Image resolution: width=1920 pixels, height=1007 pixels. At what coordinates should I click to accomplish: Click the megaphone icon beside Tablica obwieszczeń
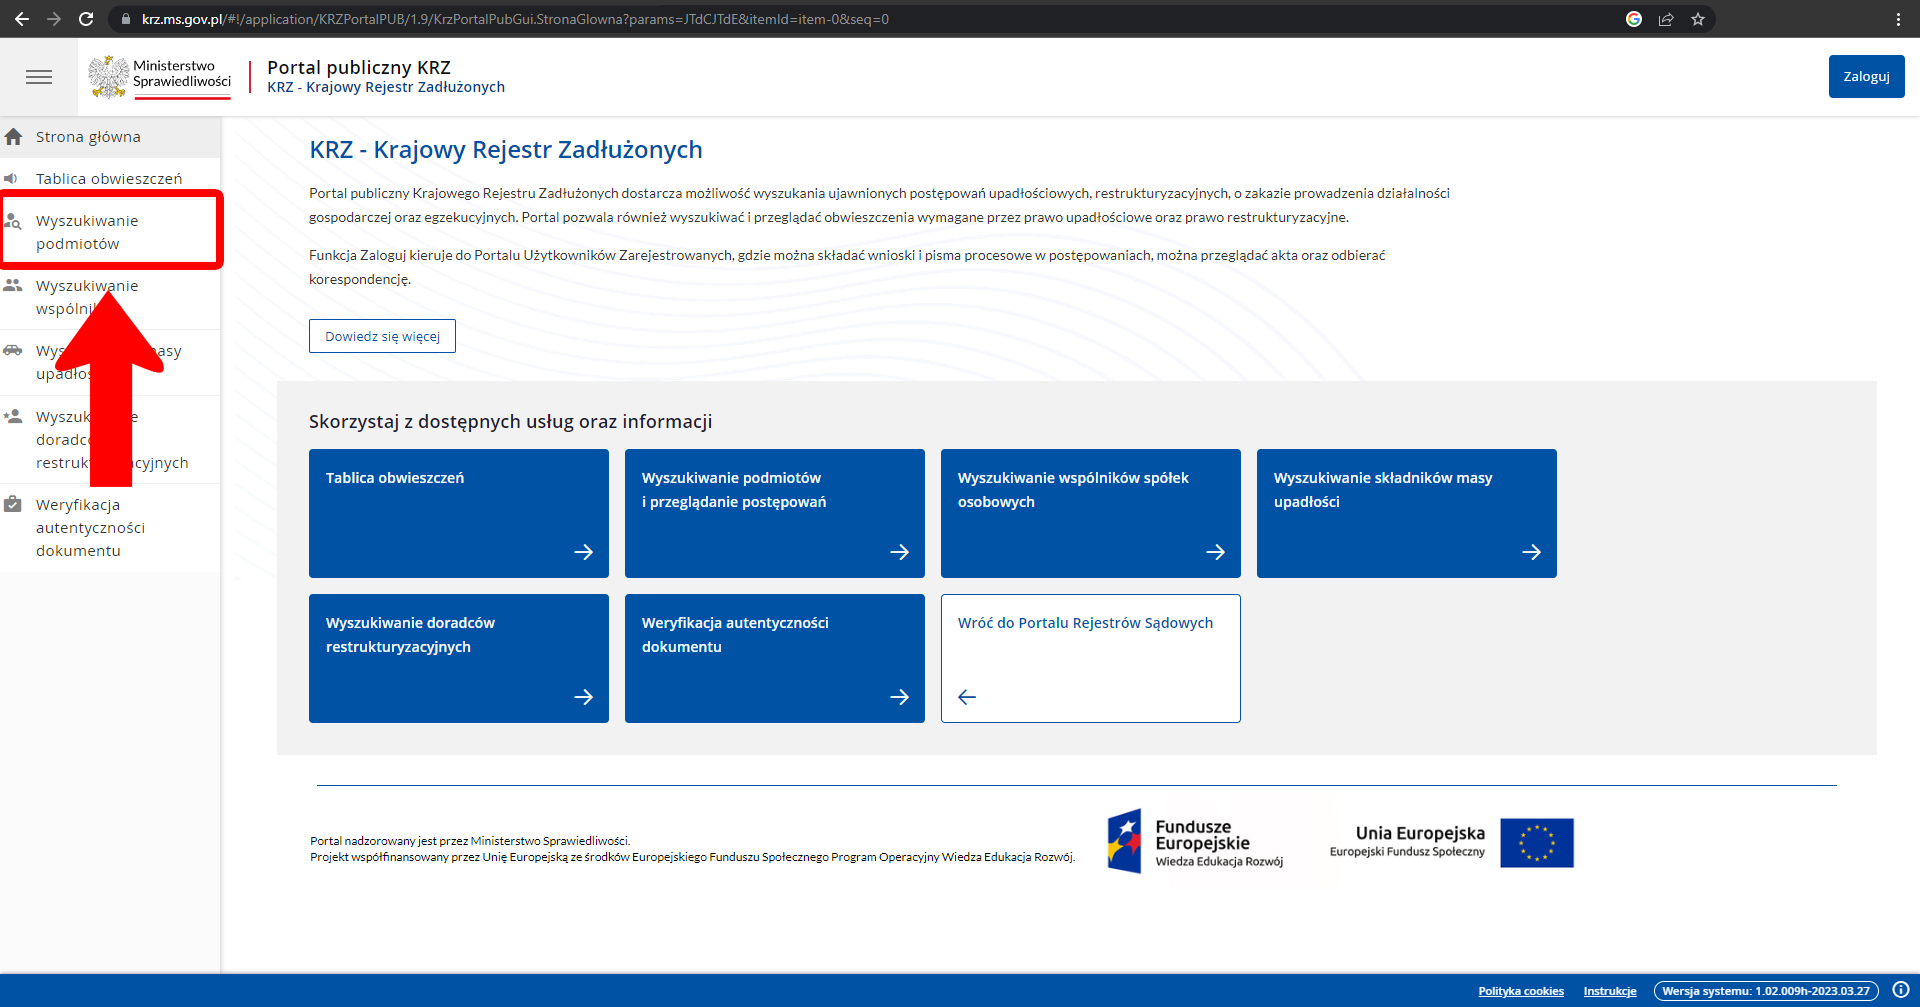click(11, 178)
